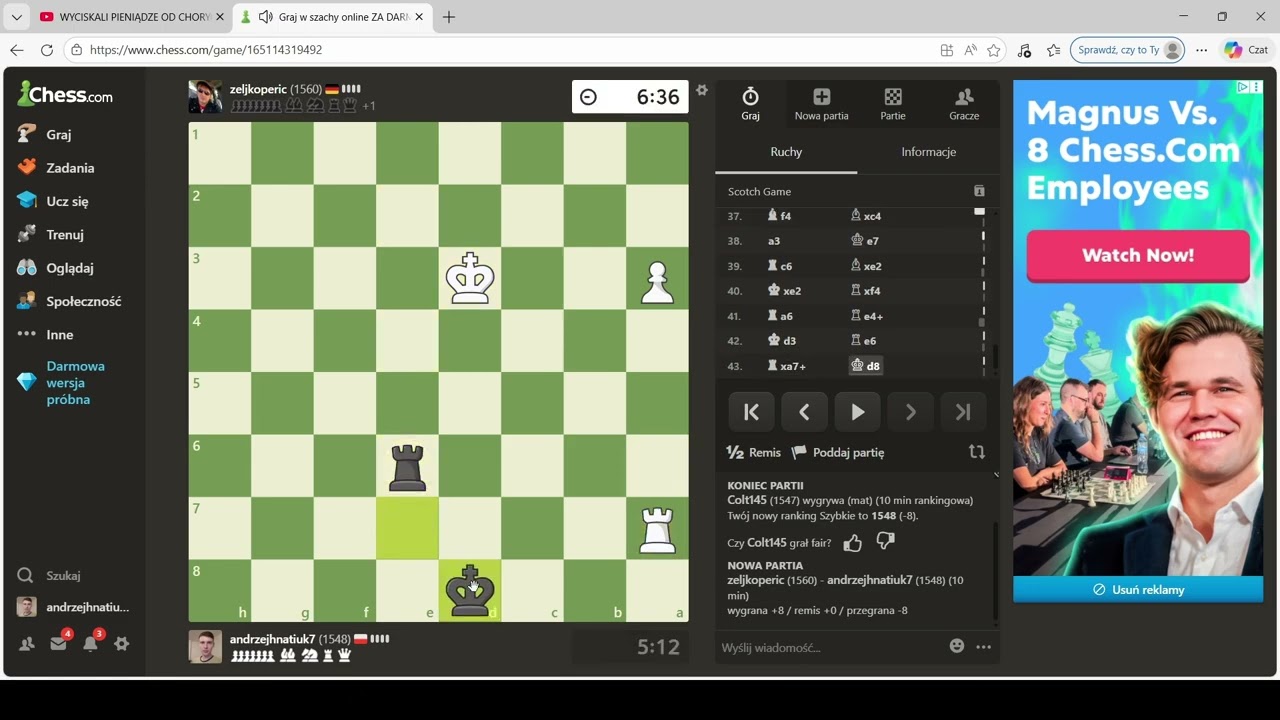The image size is (1280, 720).
Task: Click opening book icon beside Scotch Game
Action: coord(979,191)
